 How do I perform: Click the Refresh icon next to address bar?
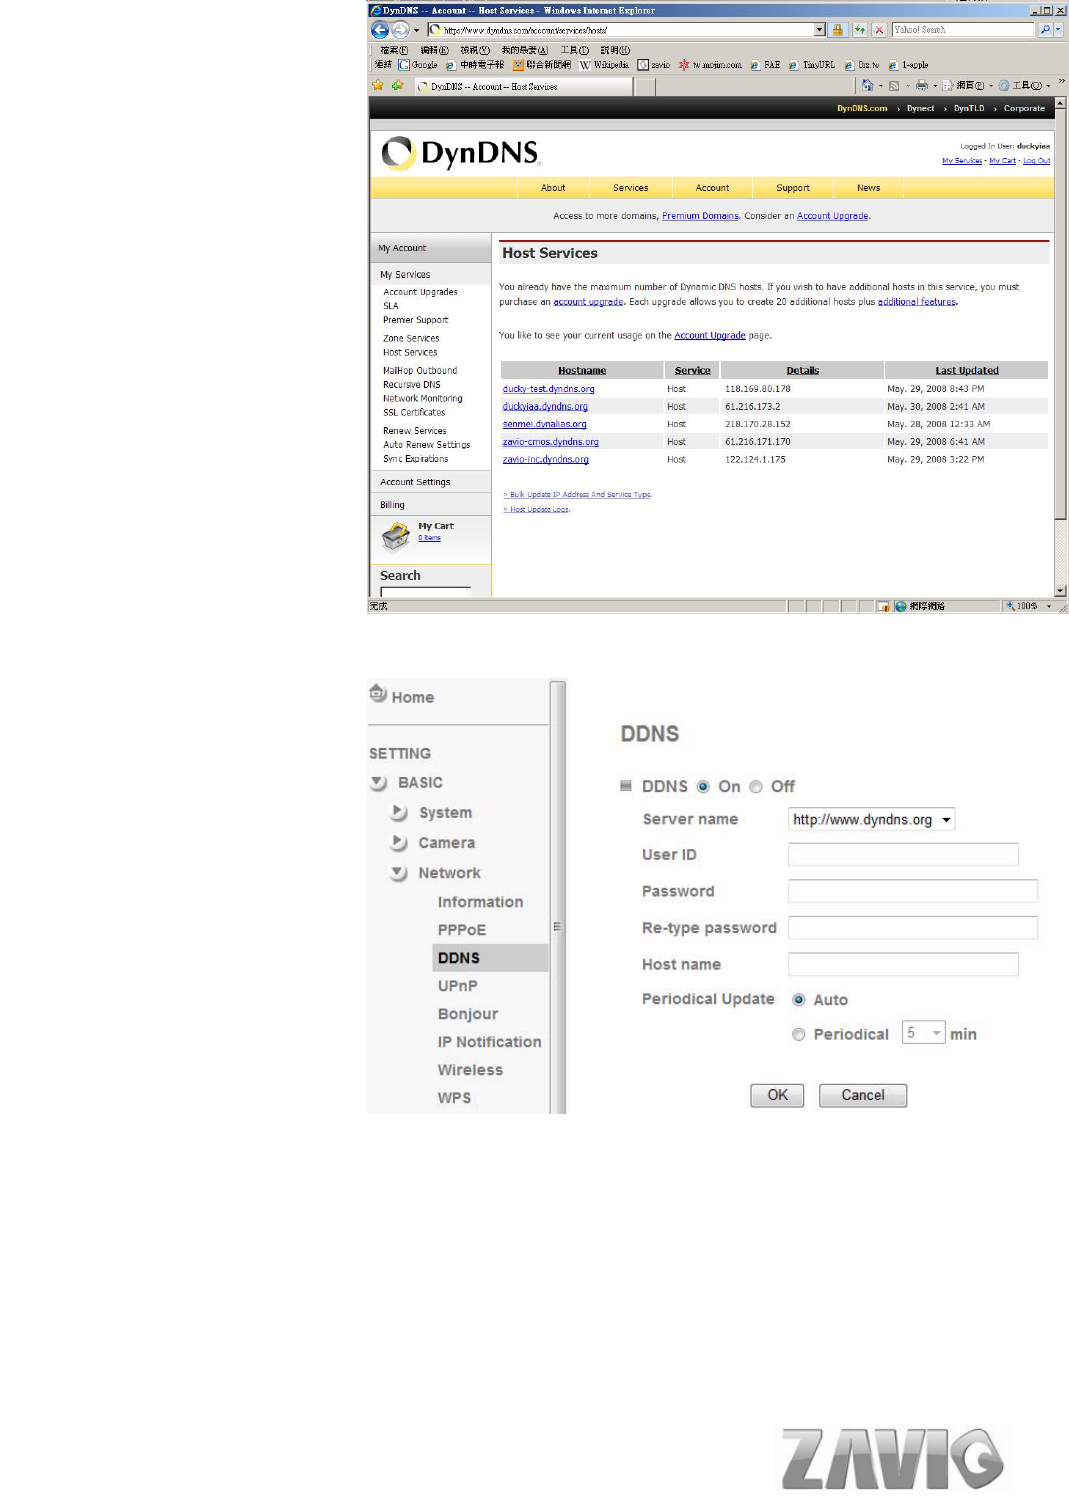859,30
